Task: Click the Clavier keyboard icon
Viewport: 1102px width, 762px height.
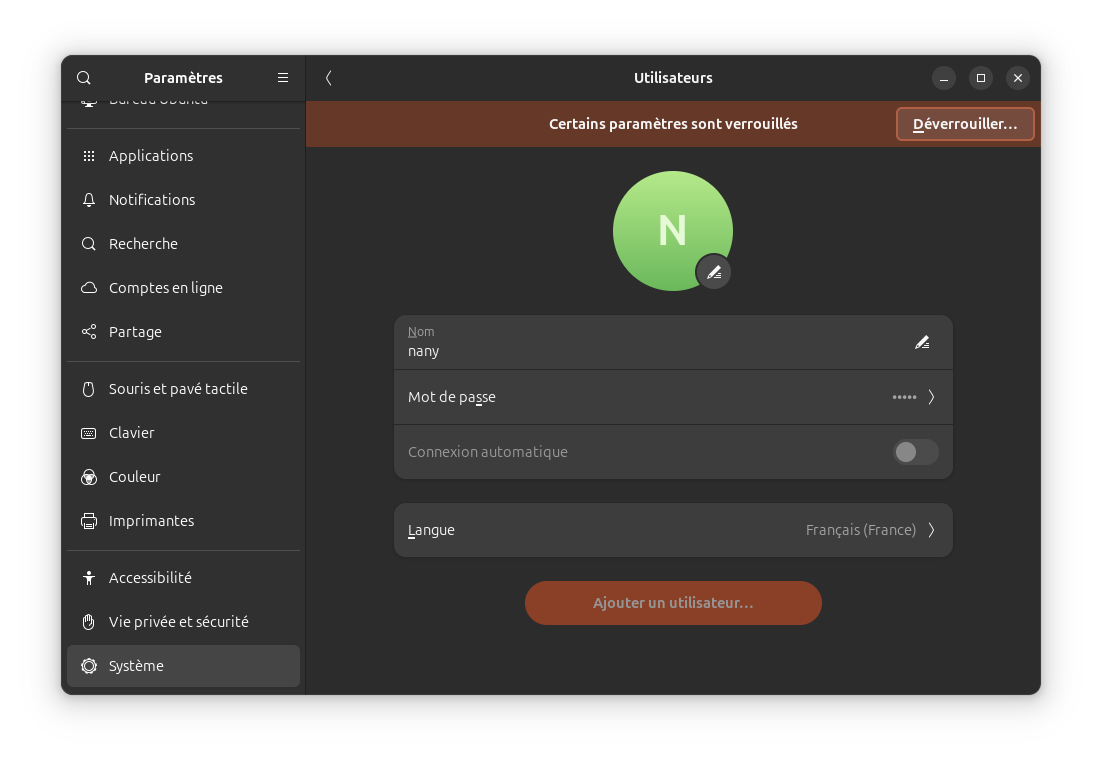Action: point(89,433)
